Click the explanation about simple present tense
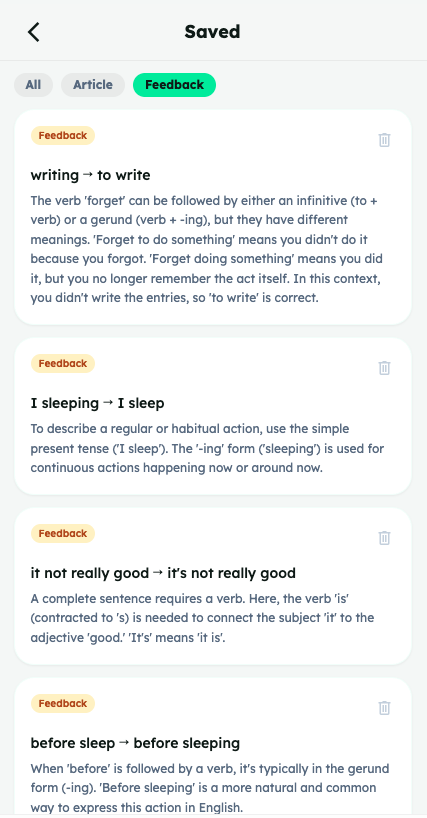Screen dimensions: 427x818 (207, 448)
